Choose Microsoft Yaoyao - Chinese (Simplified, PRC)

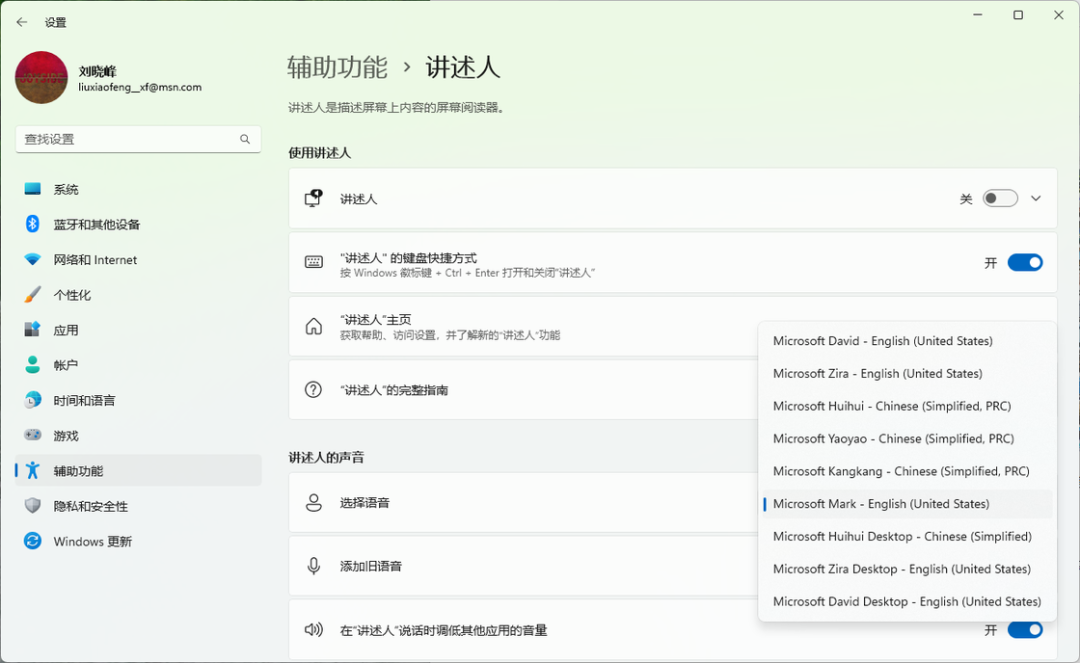[907, 439]
